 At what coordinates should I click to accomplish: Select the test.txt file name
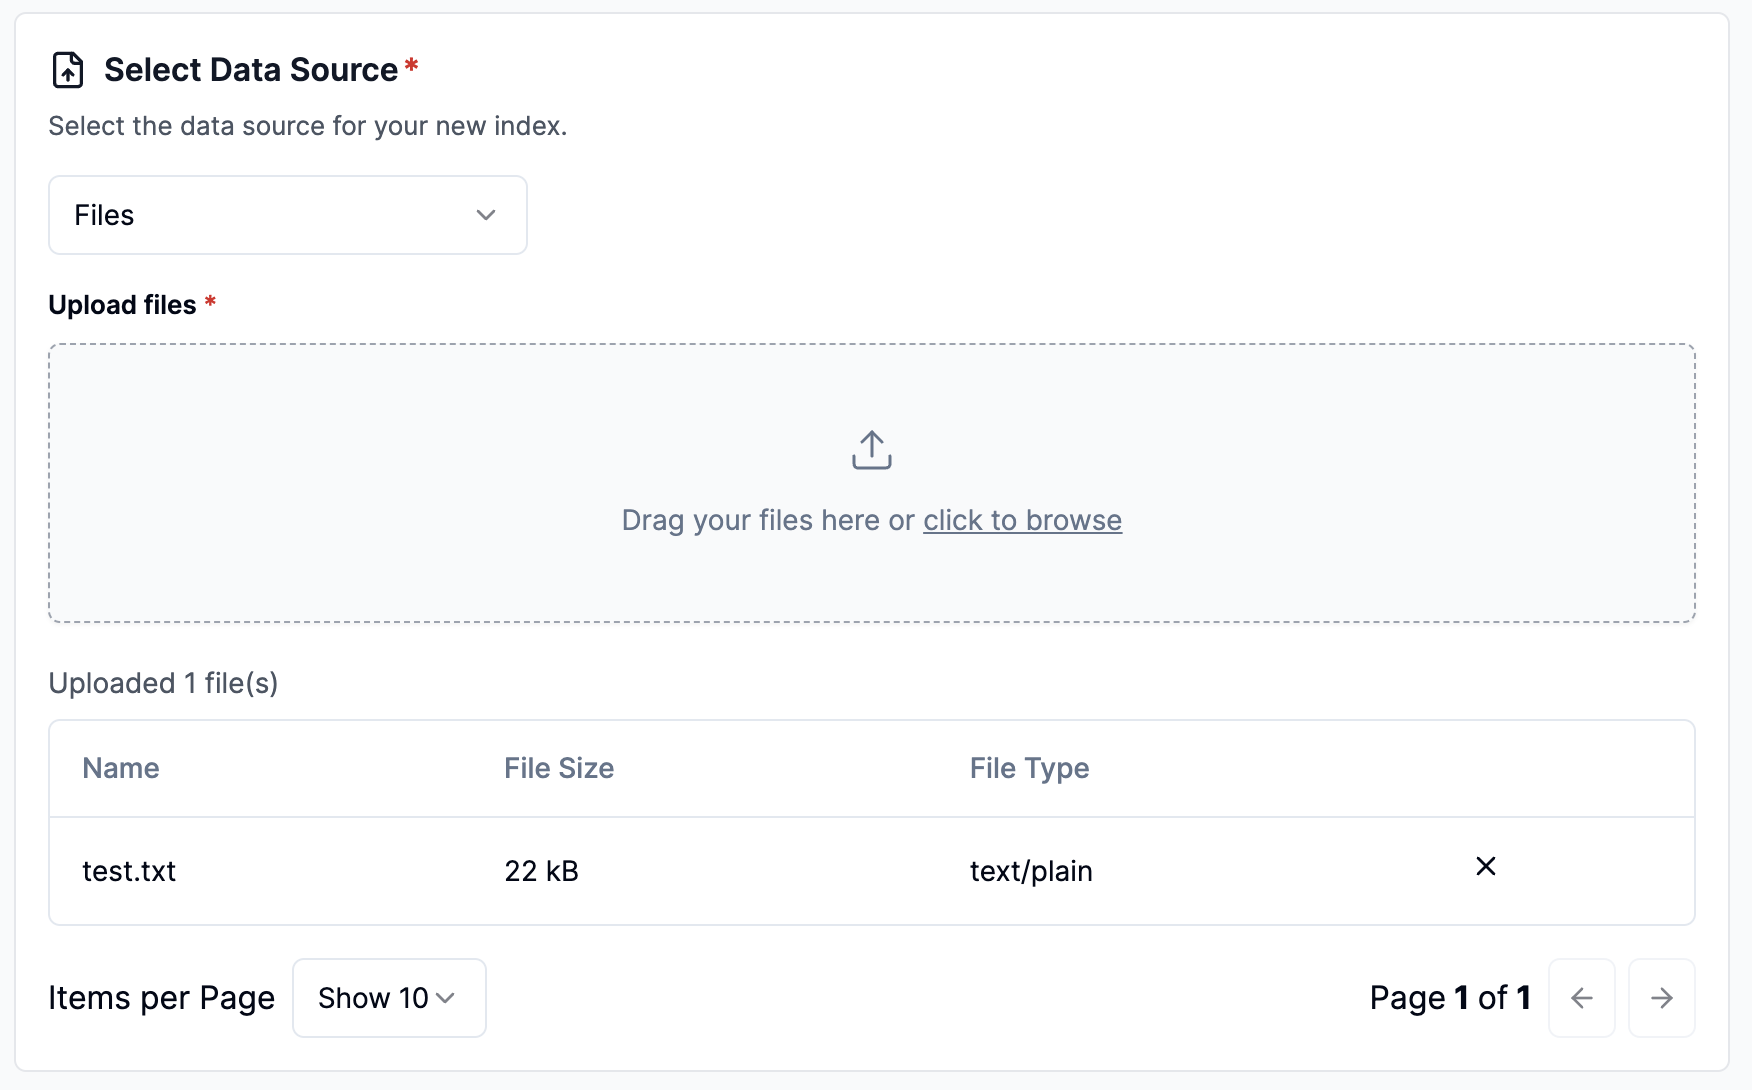pos(129,871)
